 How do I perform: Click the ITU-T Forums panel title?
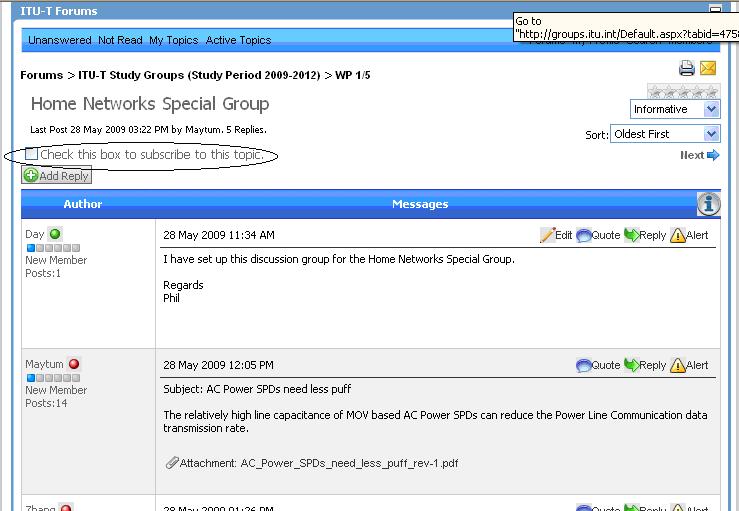[x=58, y=11]
